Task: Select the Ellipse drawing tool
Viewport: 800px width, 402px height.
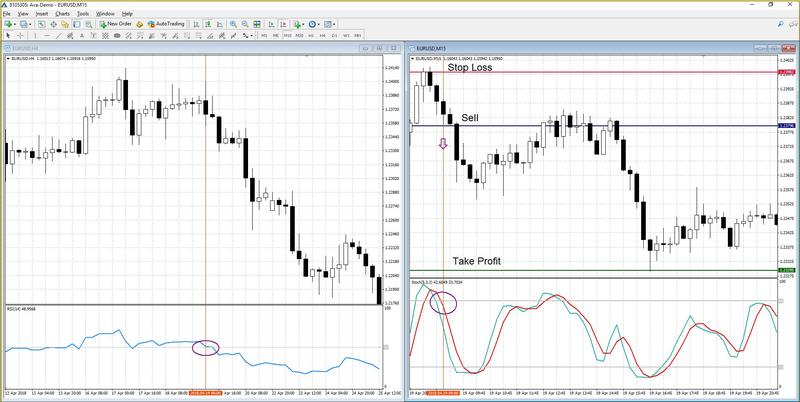Action: pyautogui.click(x=117, y=36)
